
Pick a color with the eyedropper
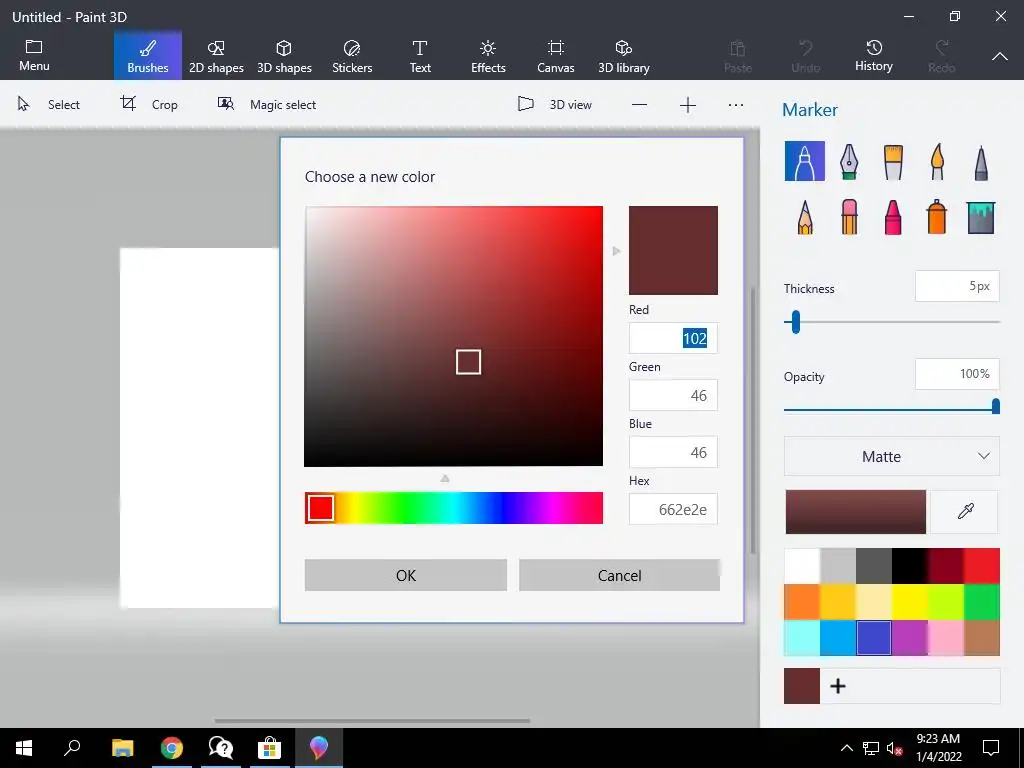(965, 511)
